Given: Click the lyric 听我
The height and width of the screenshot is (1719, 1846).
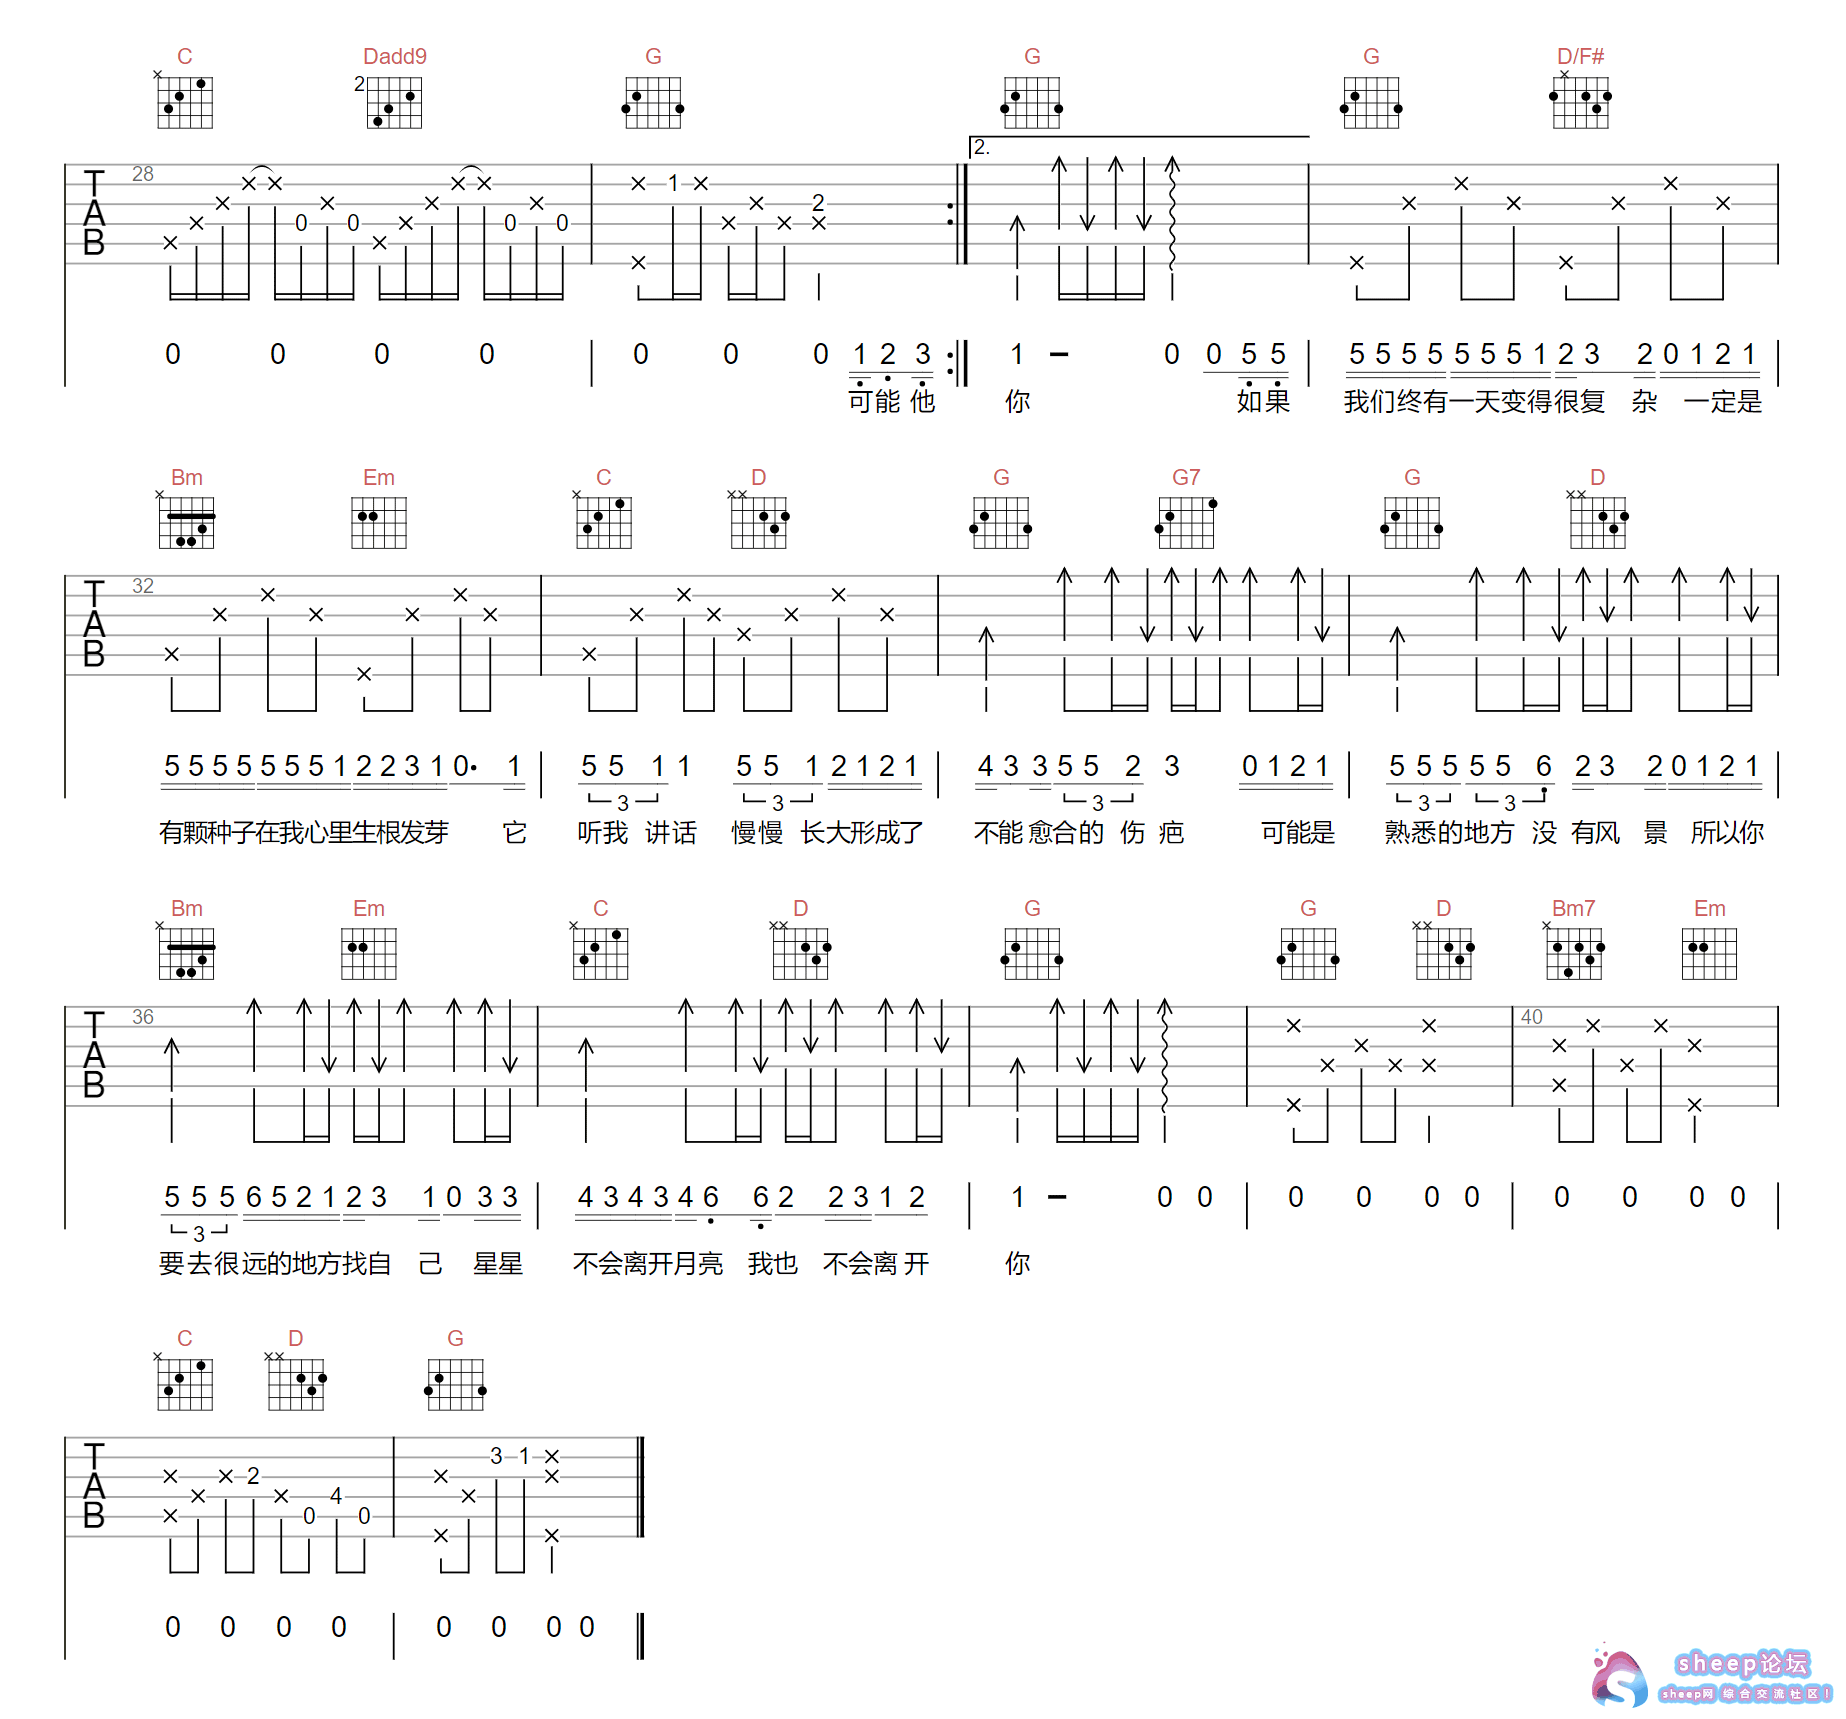Looking at the screenshot, I should click(x=603, y=833).
